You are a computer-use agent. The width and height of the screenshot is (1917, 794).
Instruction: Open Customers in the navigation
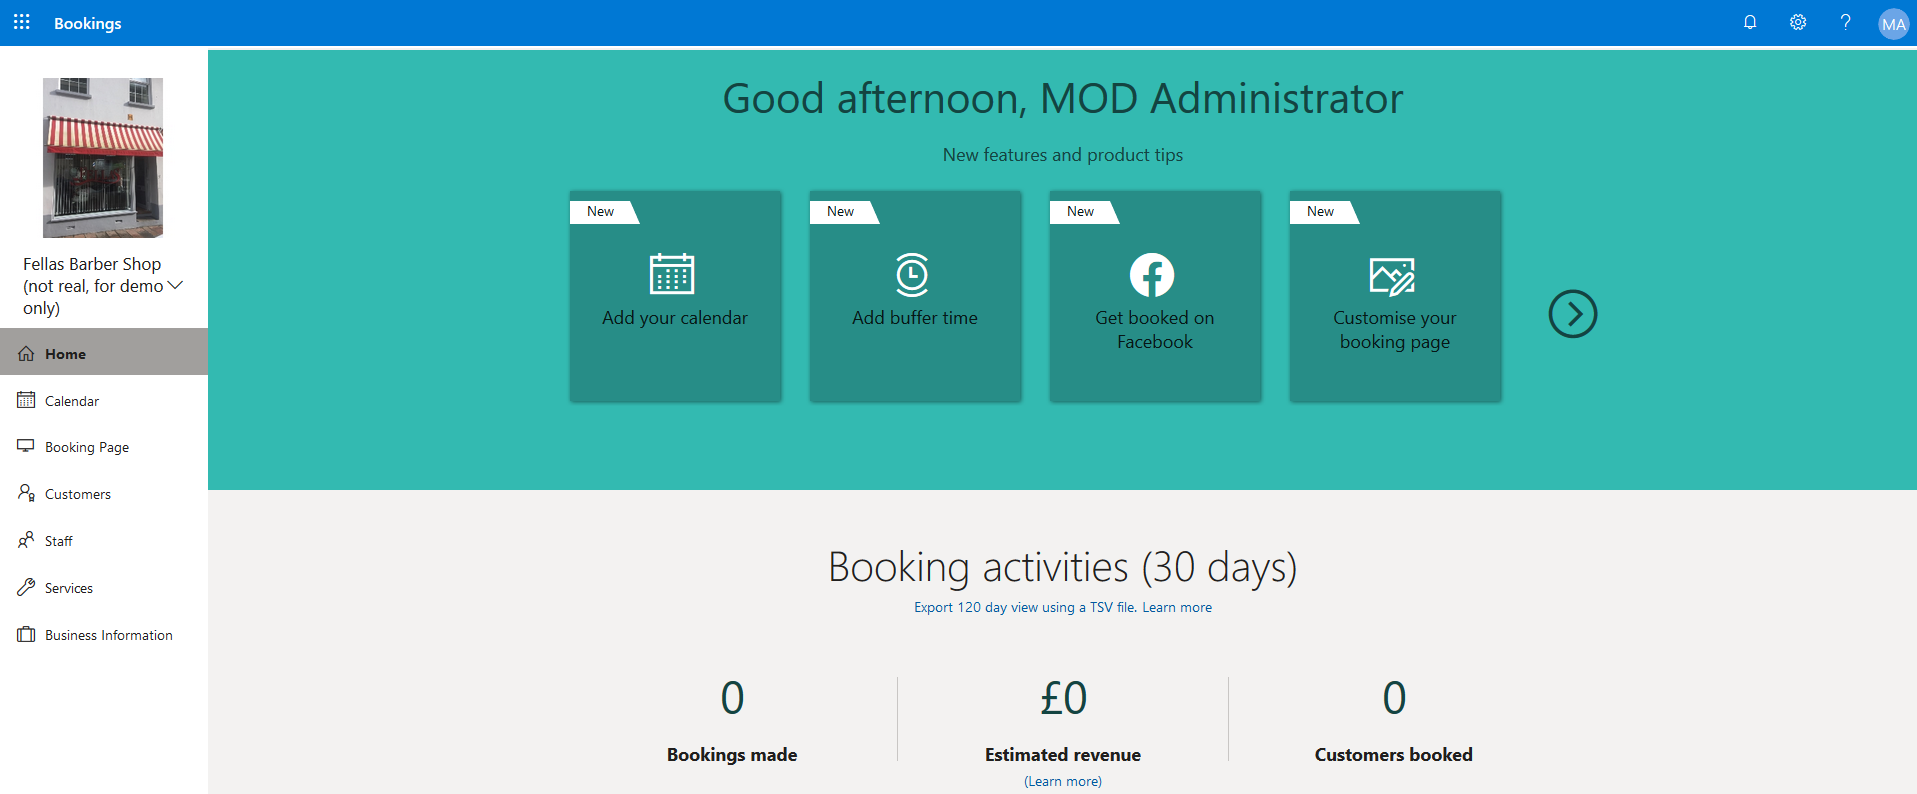pos(104,494)
